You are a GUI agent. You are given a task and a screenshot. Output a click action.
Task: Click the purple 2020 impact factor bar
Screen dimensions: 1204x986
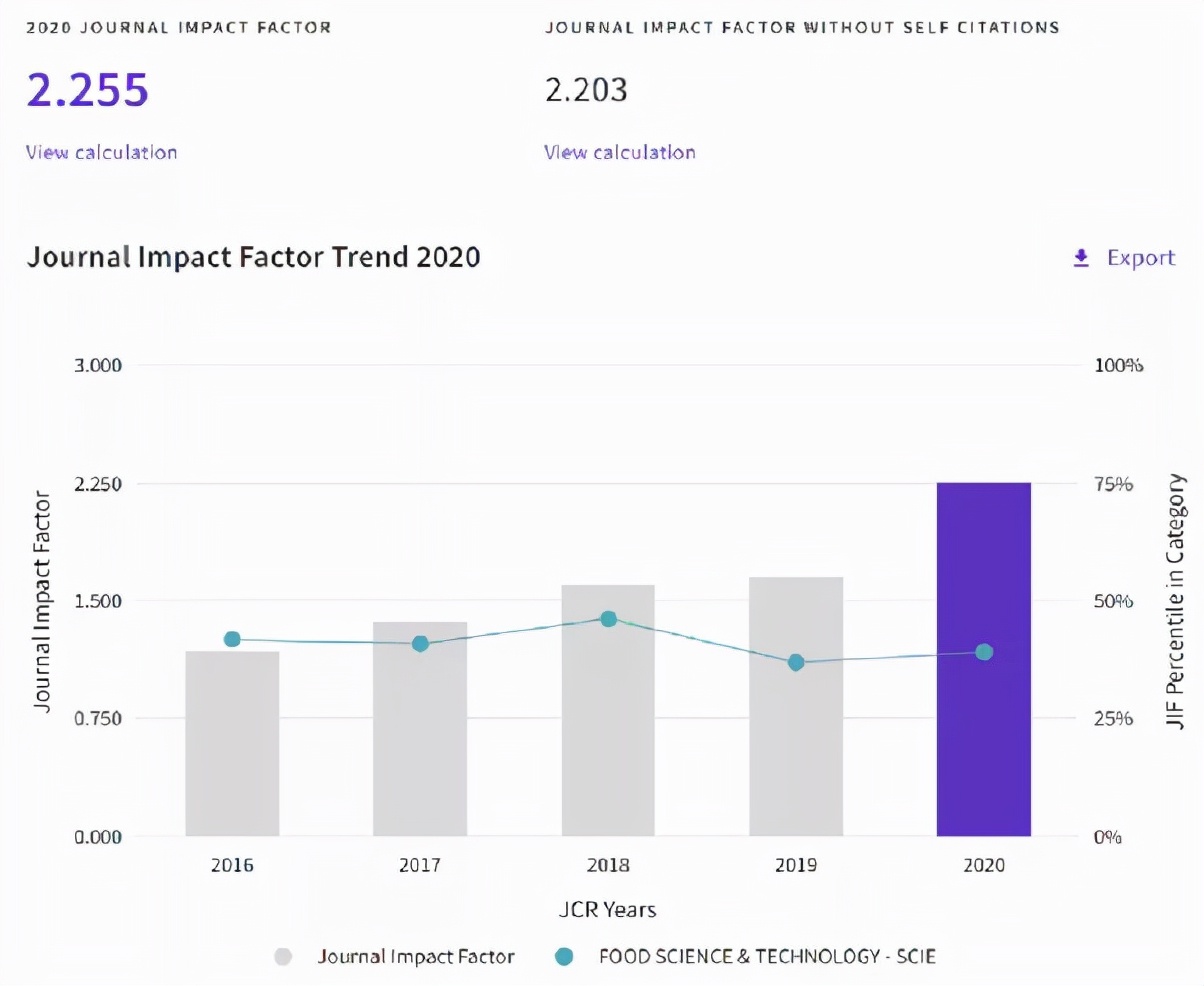[x=983, y=700]
